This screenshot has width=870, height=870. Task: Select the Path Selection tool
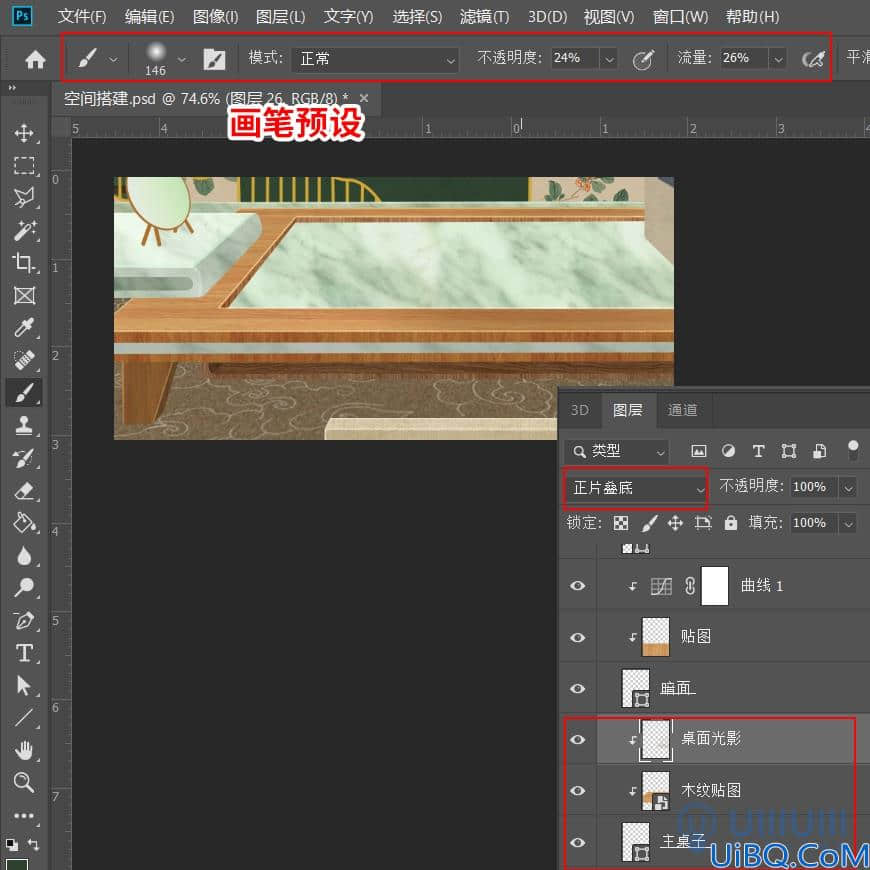(x=24, y=686)
